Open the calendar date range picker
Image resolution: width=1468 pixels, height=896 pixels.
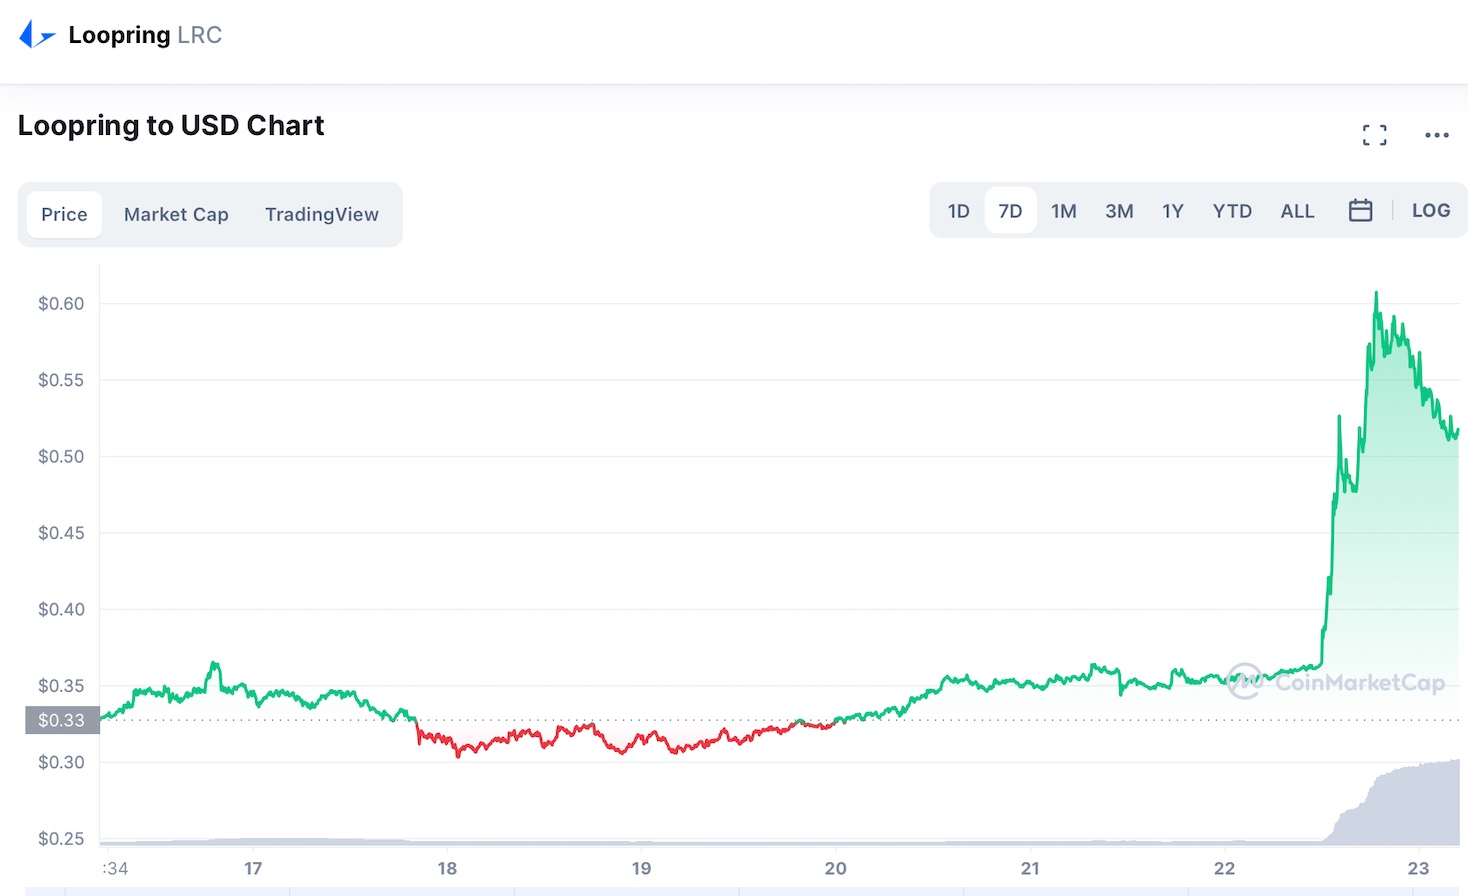point(1360,211)
